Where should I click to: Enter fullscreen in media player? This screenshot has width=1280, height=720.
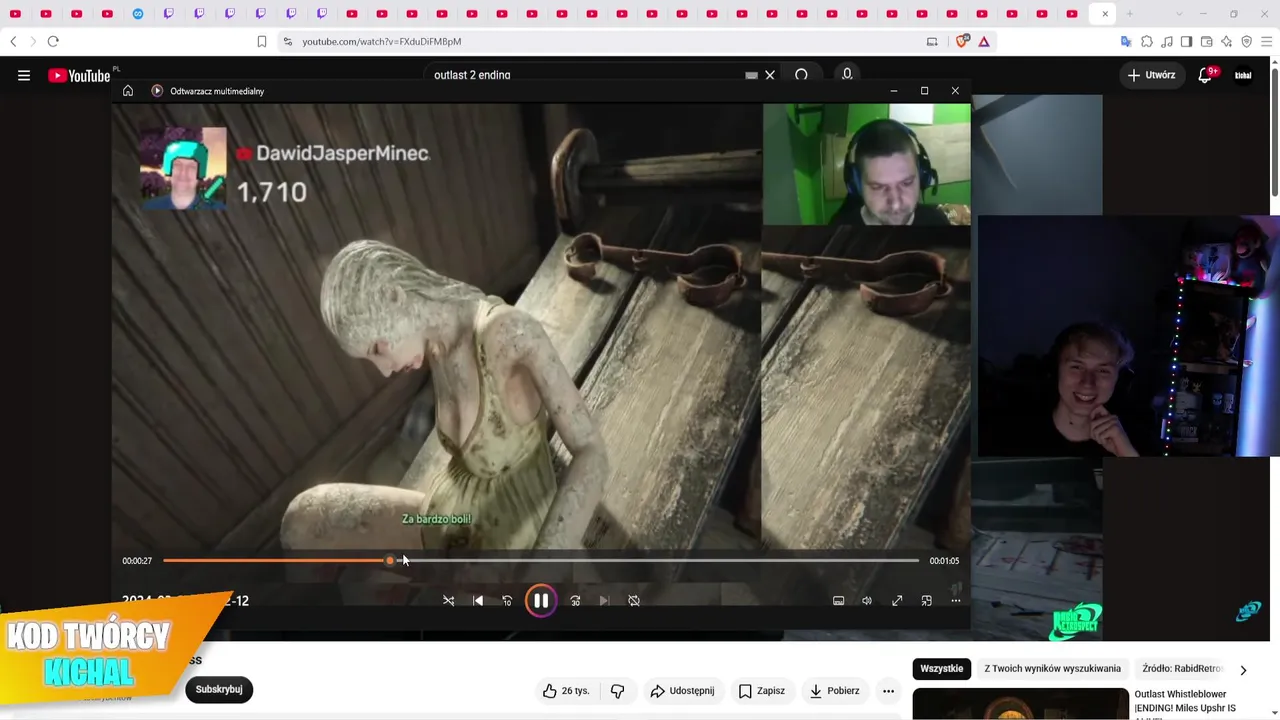click(897, 601)
